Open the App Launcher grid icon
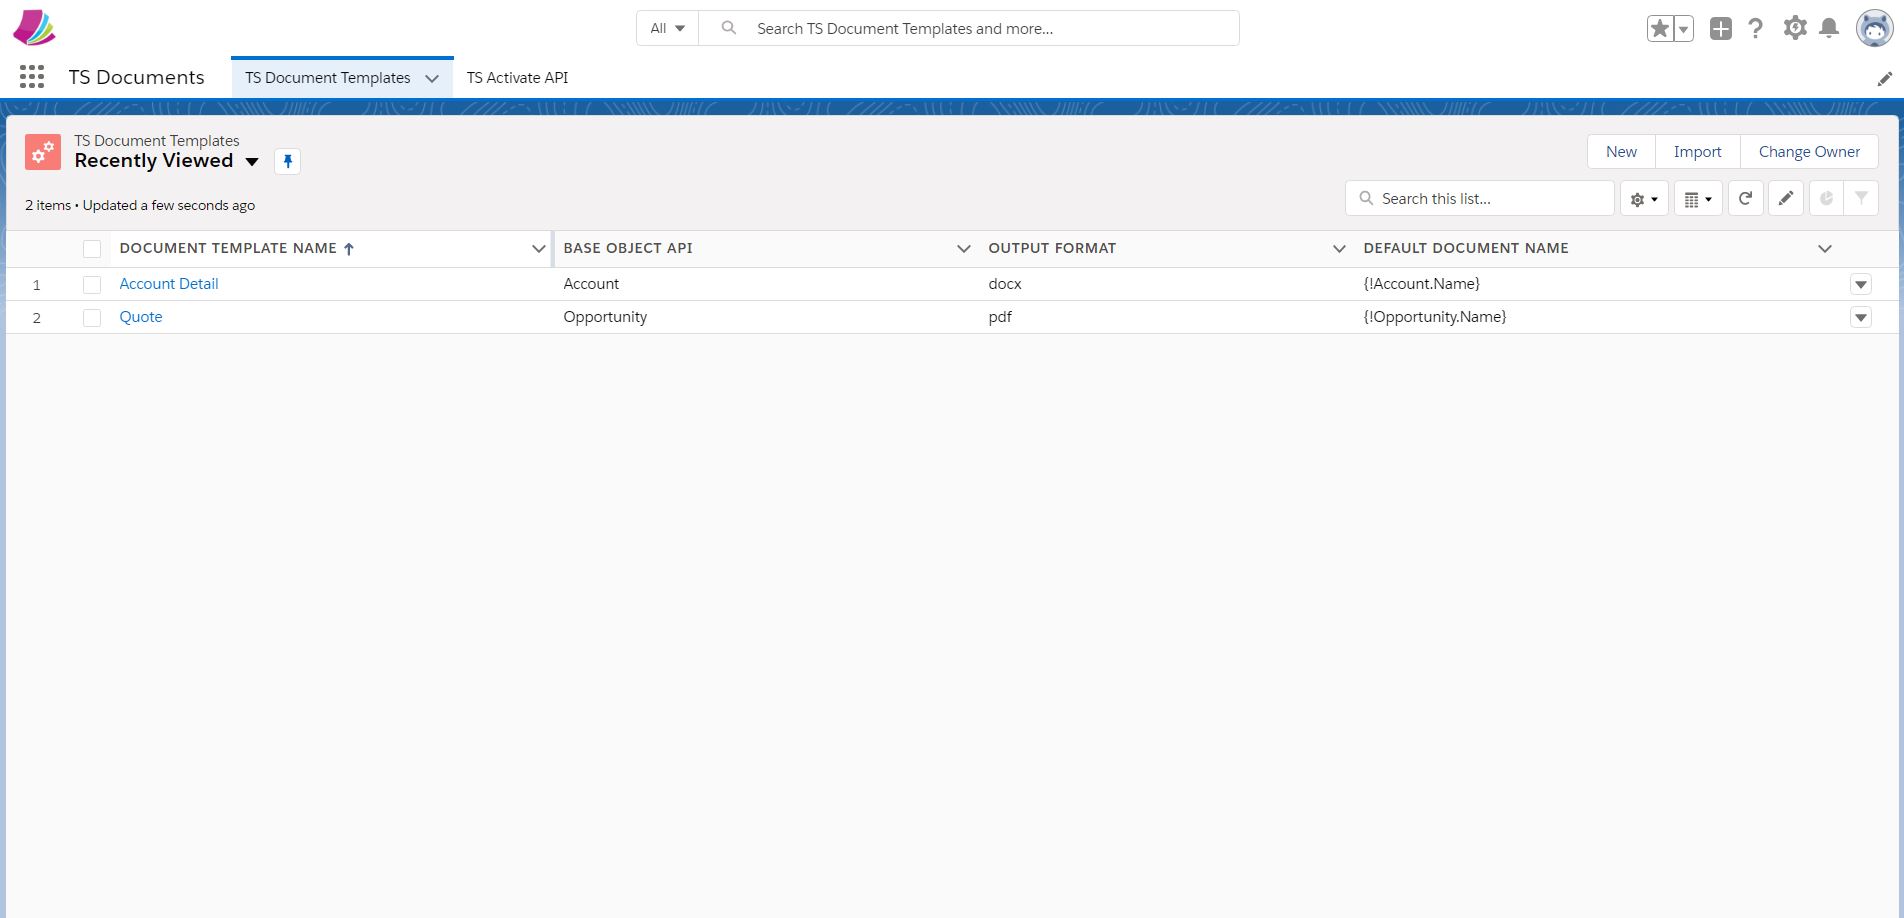 [31, 76]
